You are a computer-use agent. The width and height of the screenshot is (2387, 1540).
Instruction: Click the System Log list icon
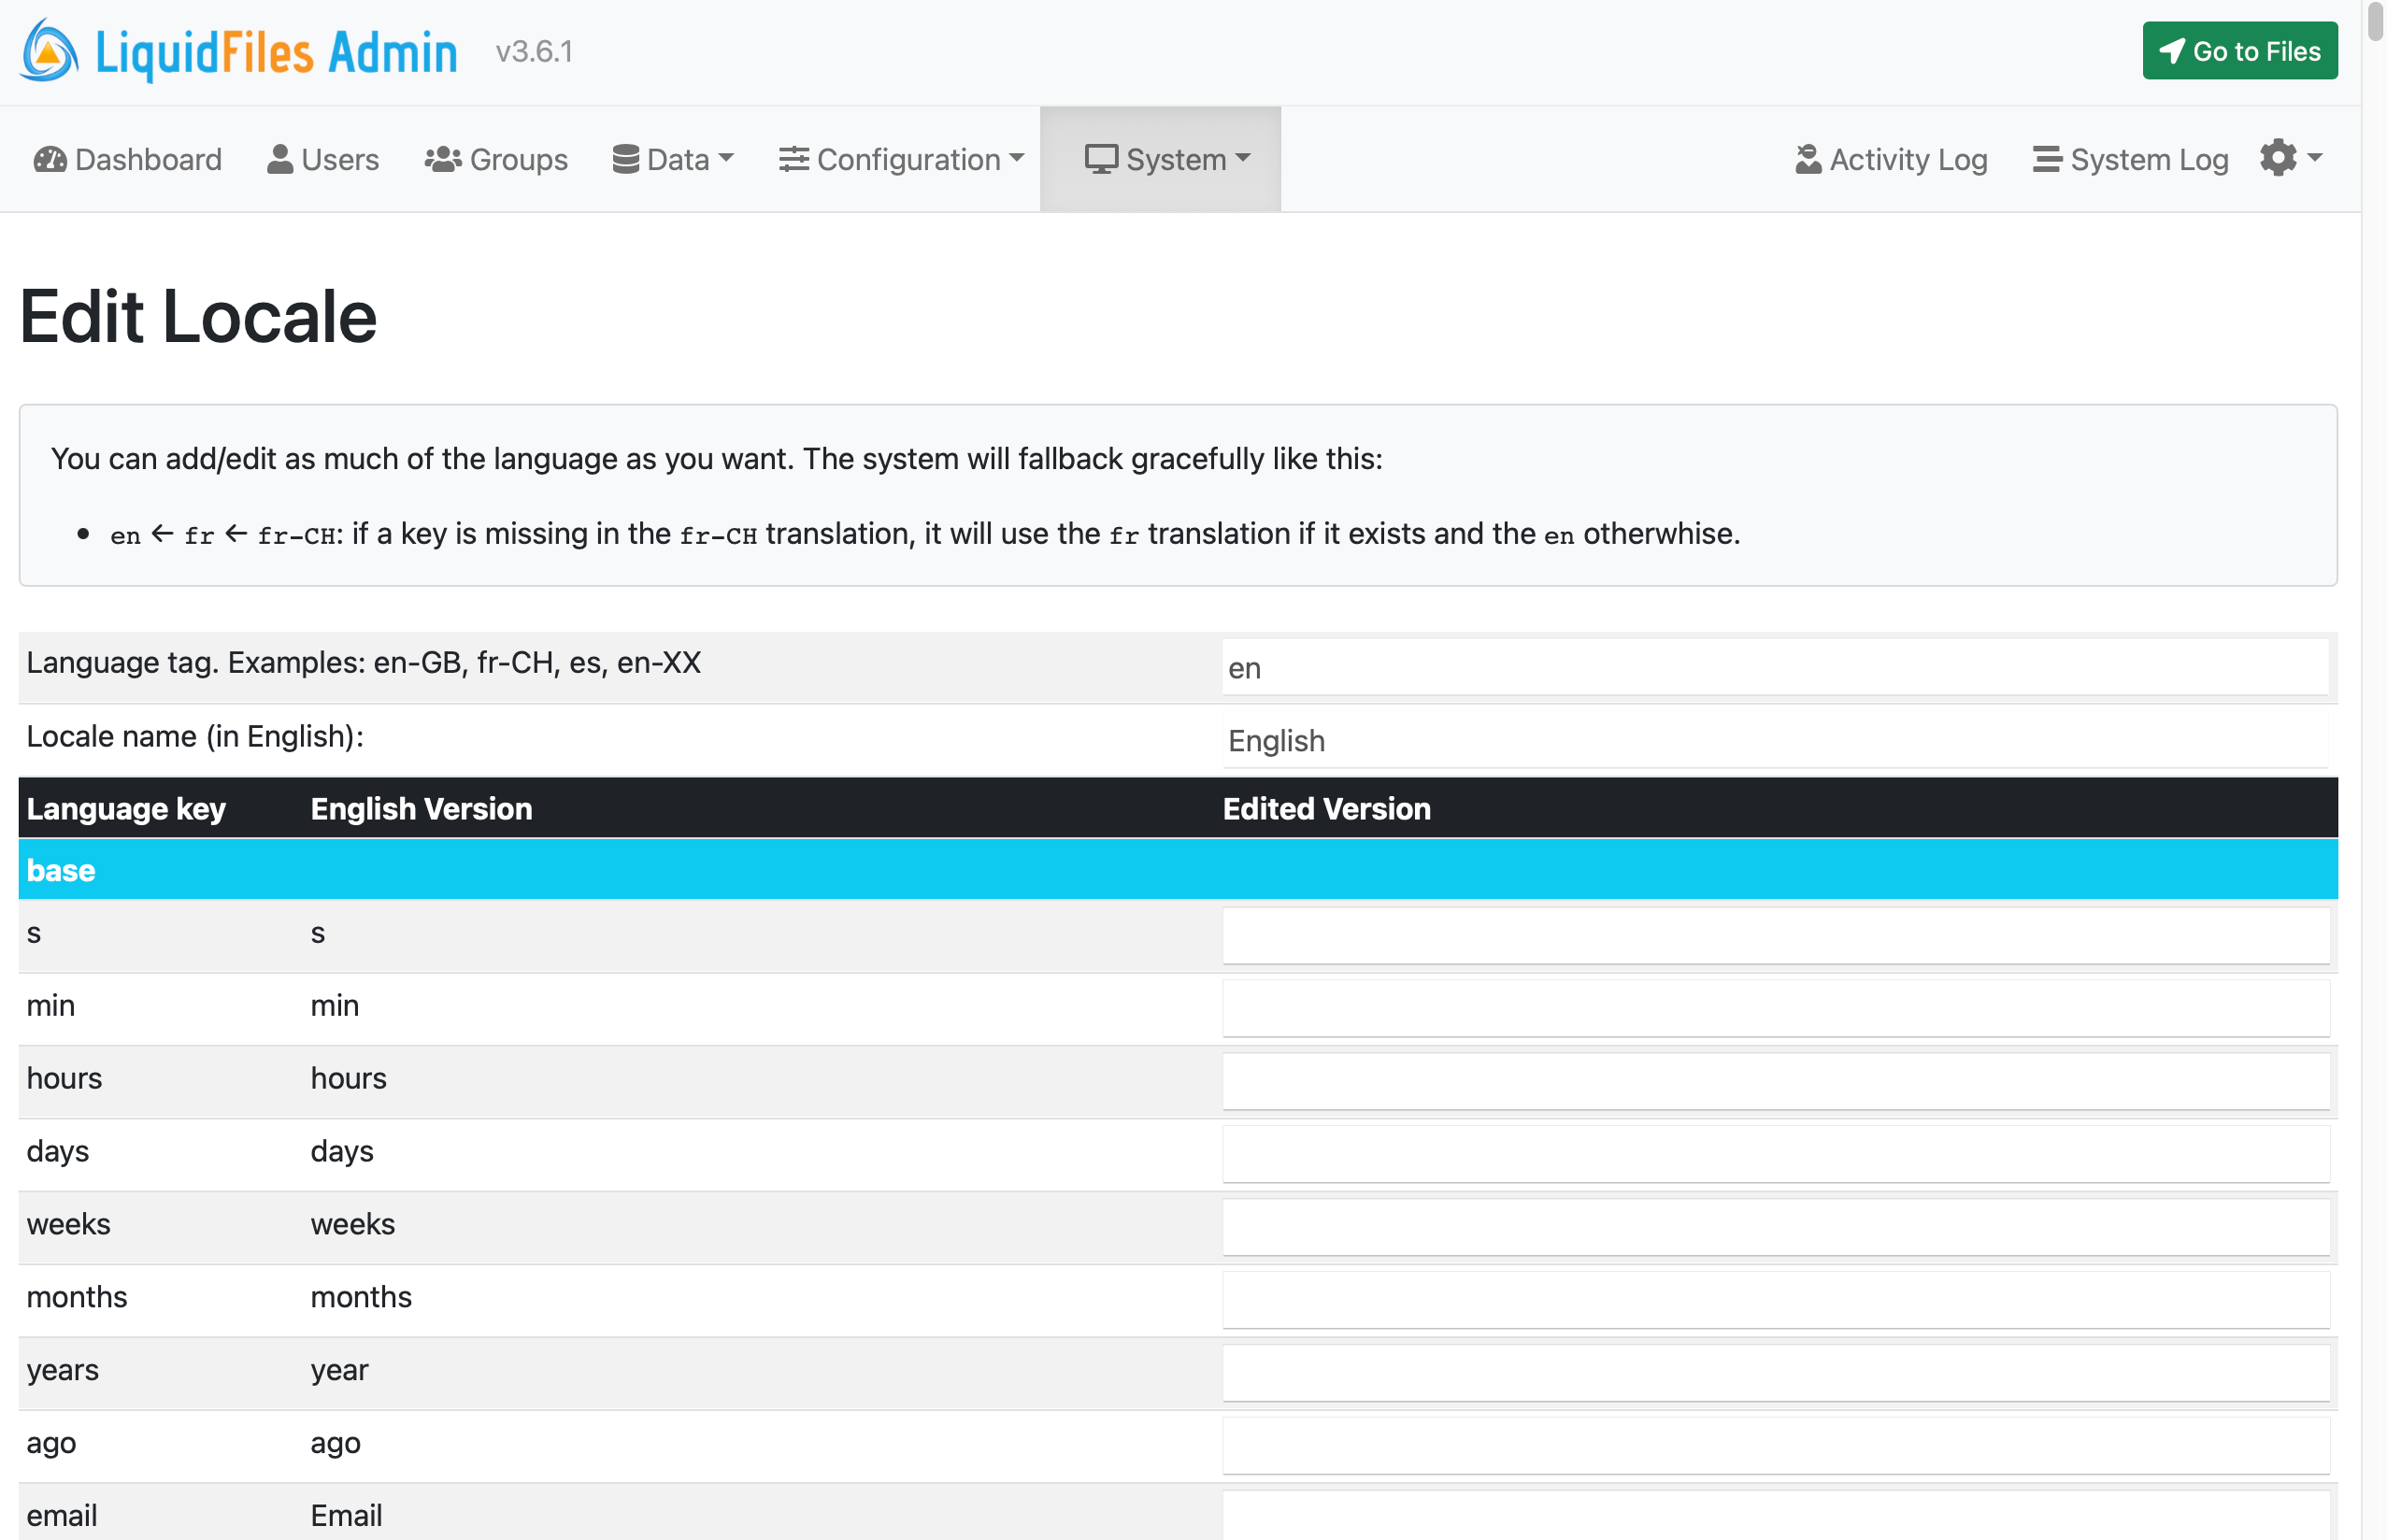pos(2046,159)
